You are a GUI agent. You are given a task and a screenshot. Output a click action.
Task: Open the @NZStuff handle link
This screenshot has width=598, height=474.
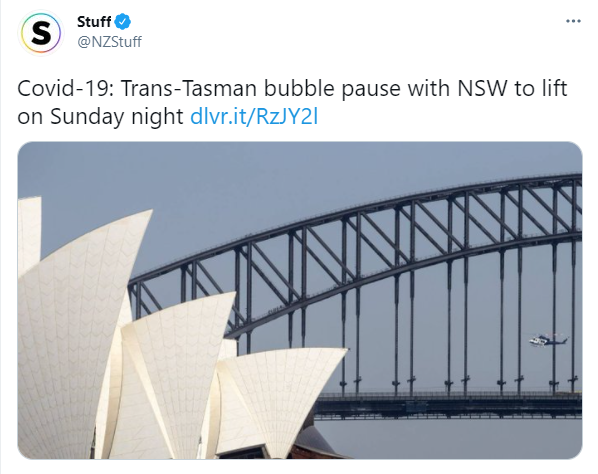click(109, 41)
